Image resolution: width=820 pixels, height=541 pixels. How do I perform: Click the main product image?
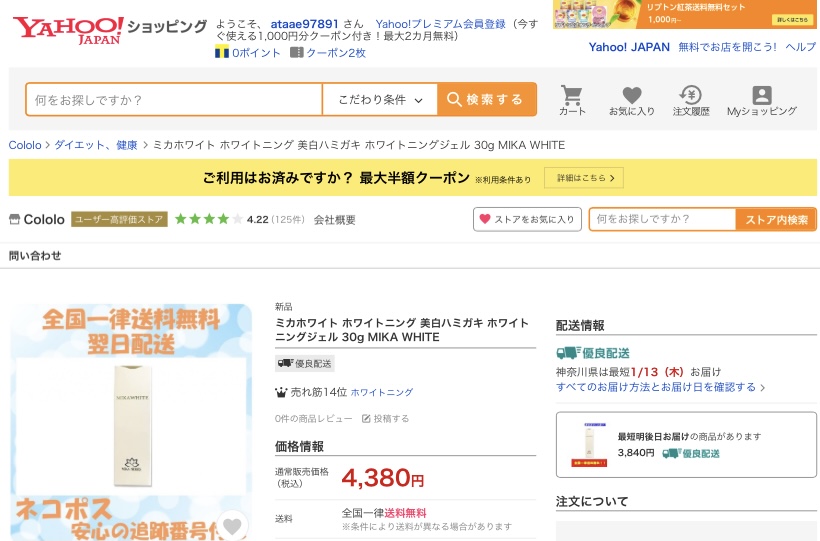[x=131, y=422]
